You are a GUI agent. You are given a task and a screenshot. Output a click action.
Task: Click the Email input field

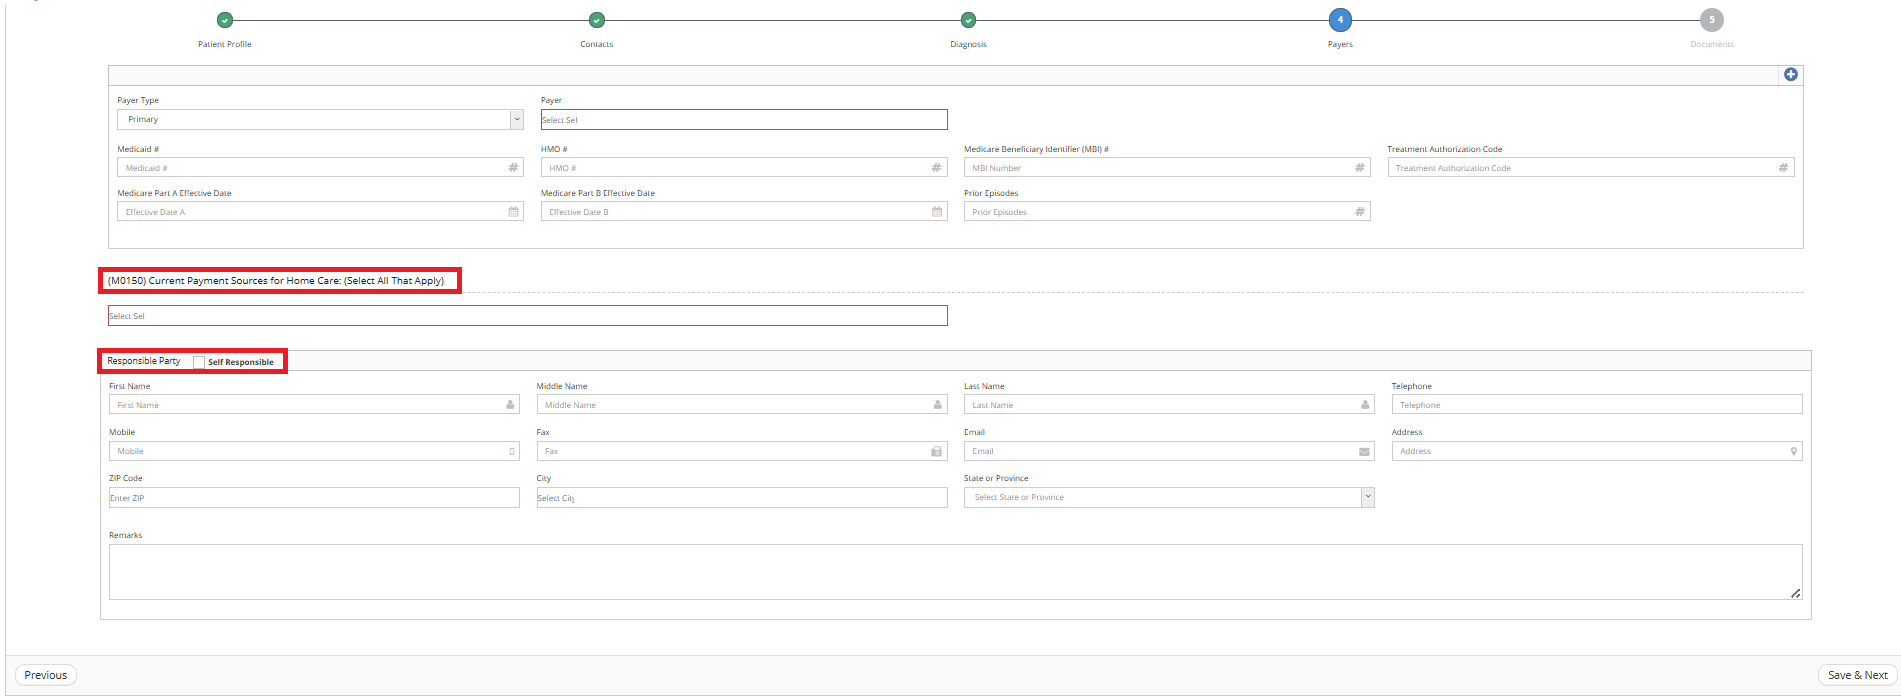1169,451
